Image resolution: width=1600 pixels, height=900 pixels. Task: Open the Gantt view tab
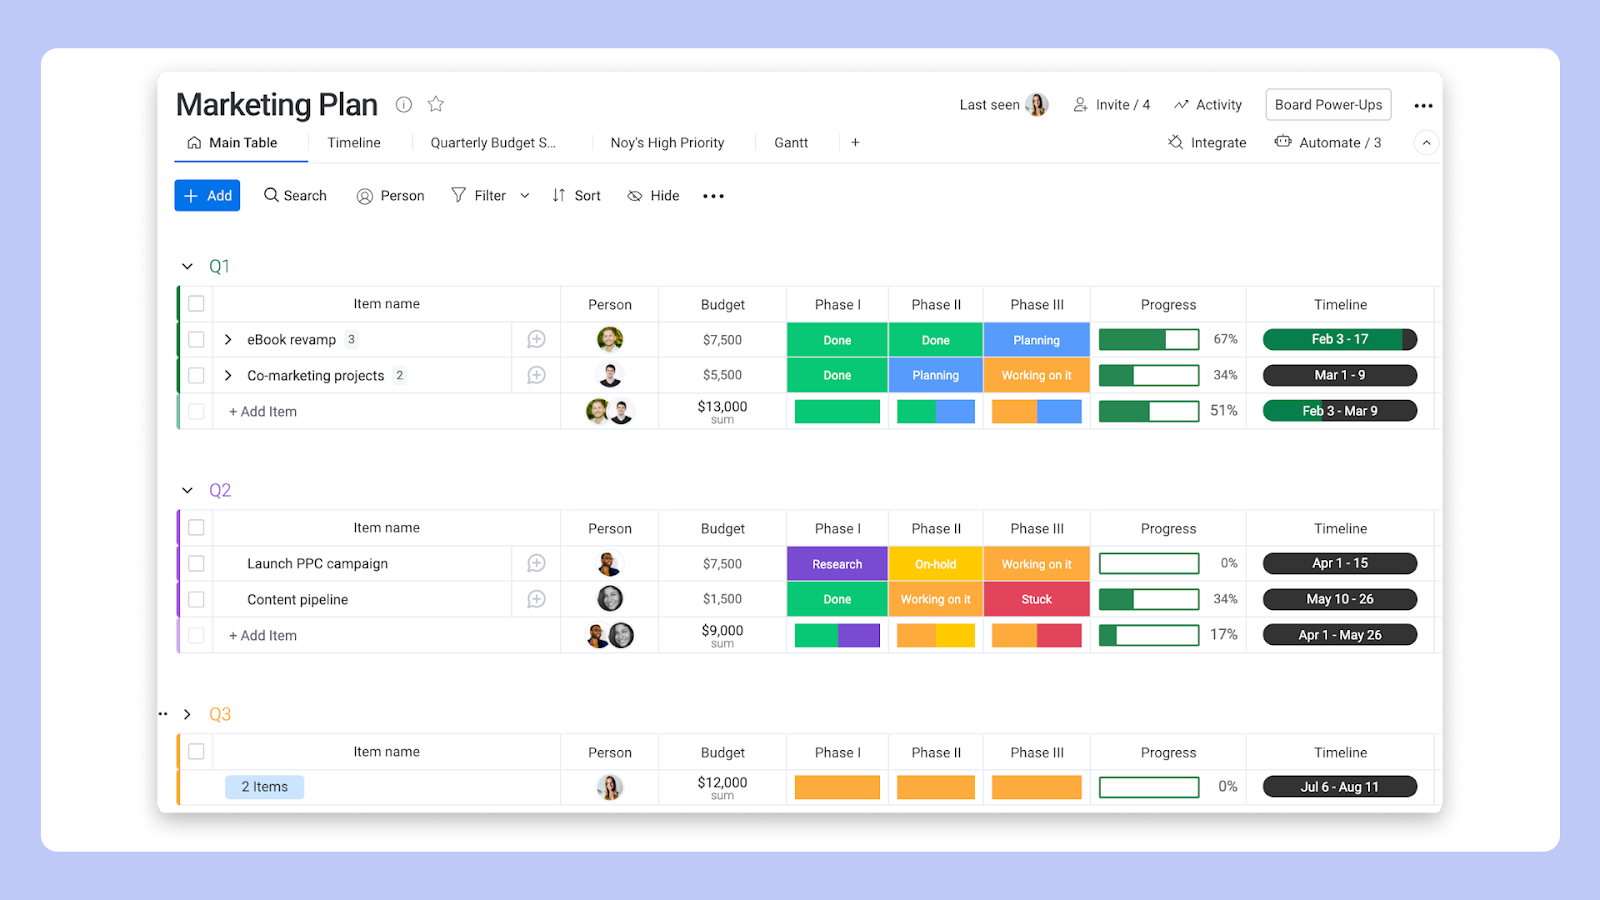click(x=791, y=143)
